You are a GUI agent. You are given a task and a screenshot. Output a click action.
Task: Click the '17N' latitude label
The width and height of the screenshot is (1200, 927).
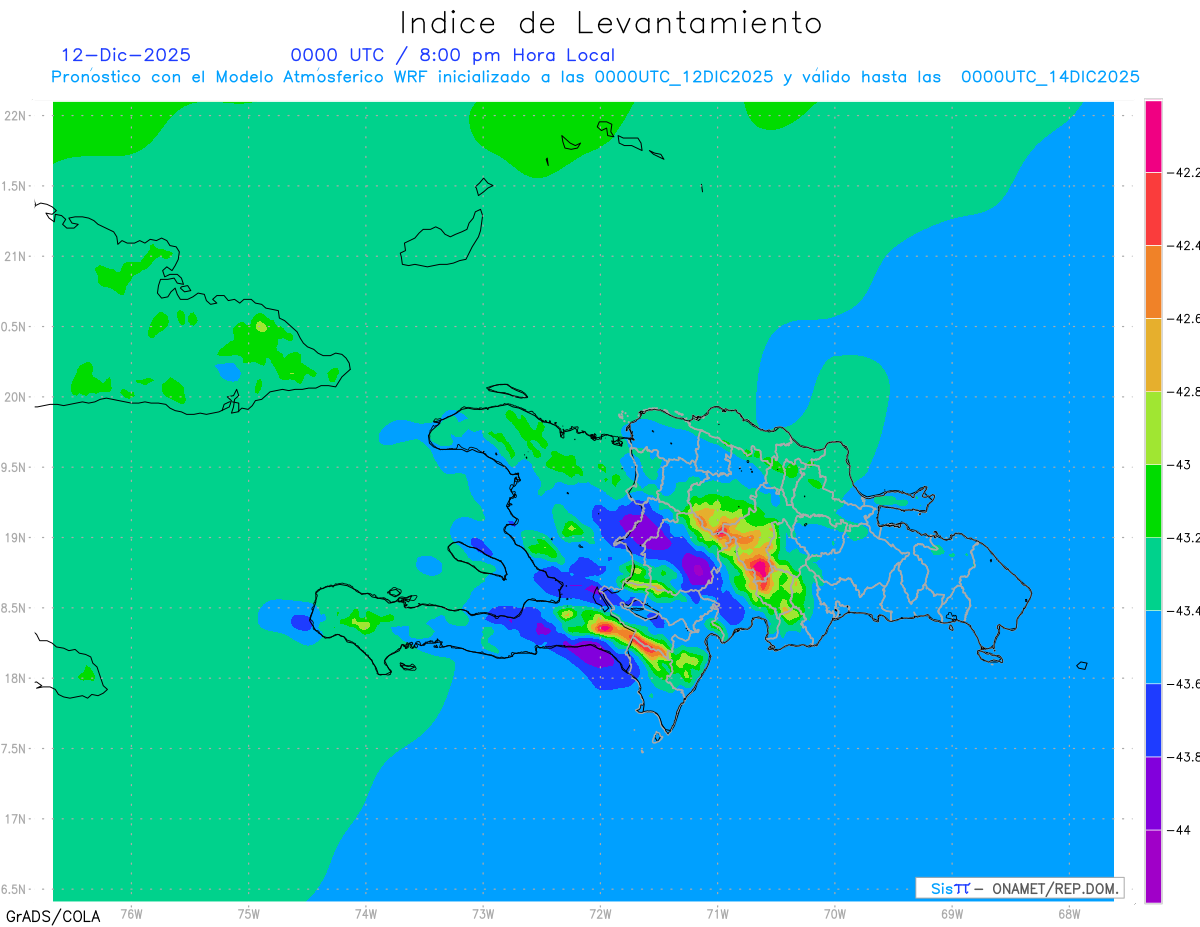point(17,819)
